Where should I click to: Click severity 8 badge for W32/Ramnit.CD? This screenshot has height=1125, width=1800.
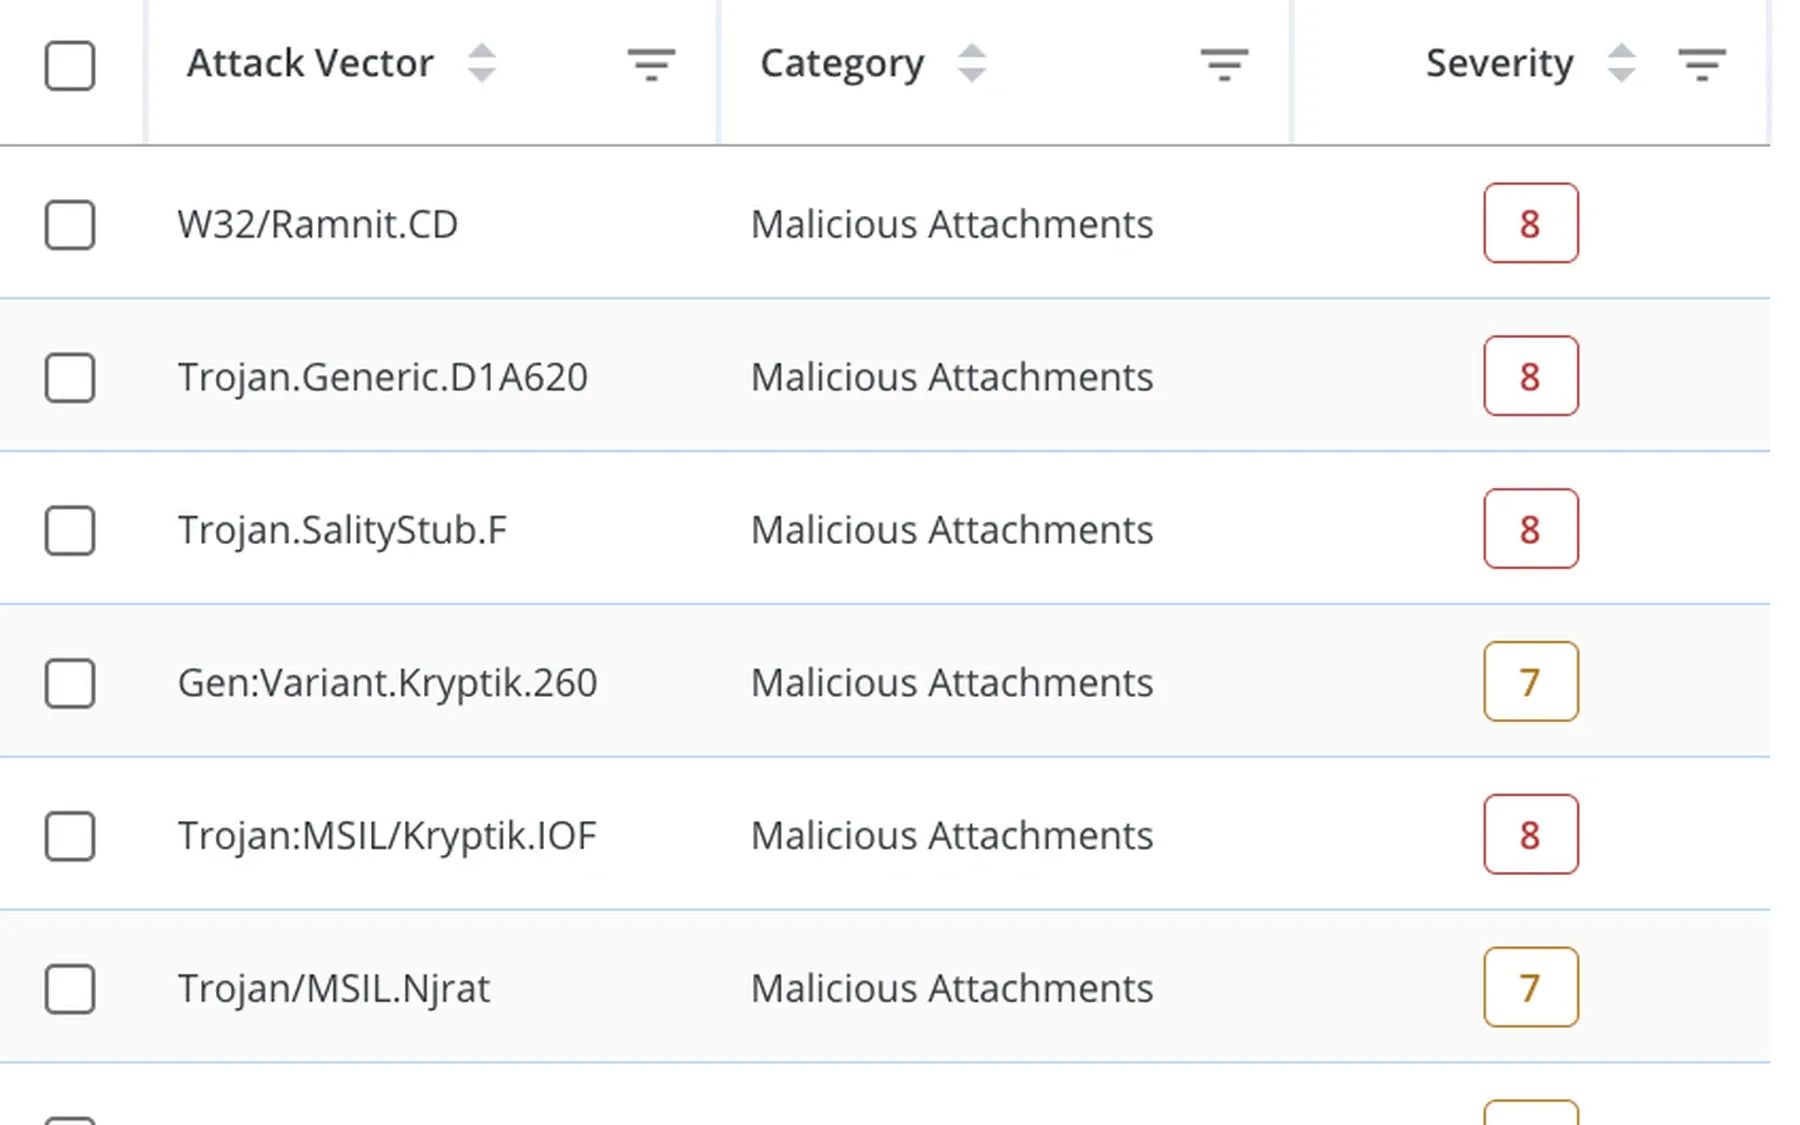pyautogui.click(x=1531, y=223)
